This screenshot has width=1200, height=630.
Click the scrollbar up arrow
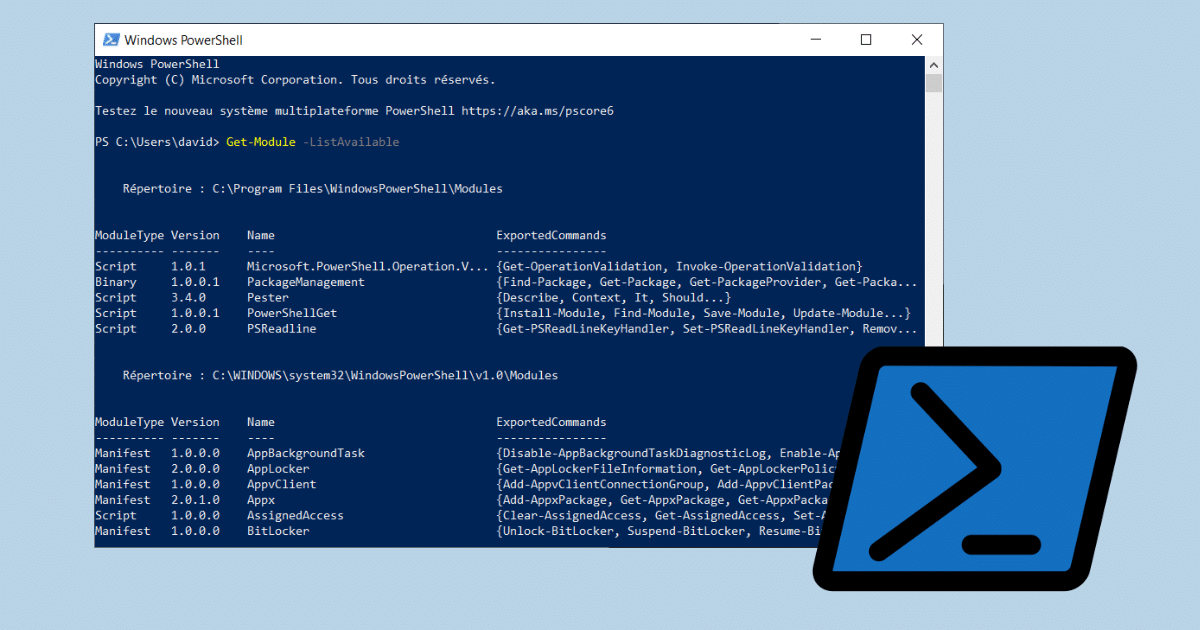point(934,65)
